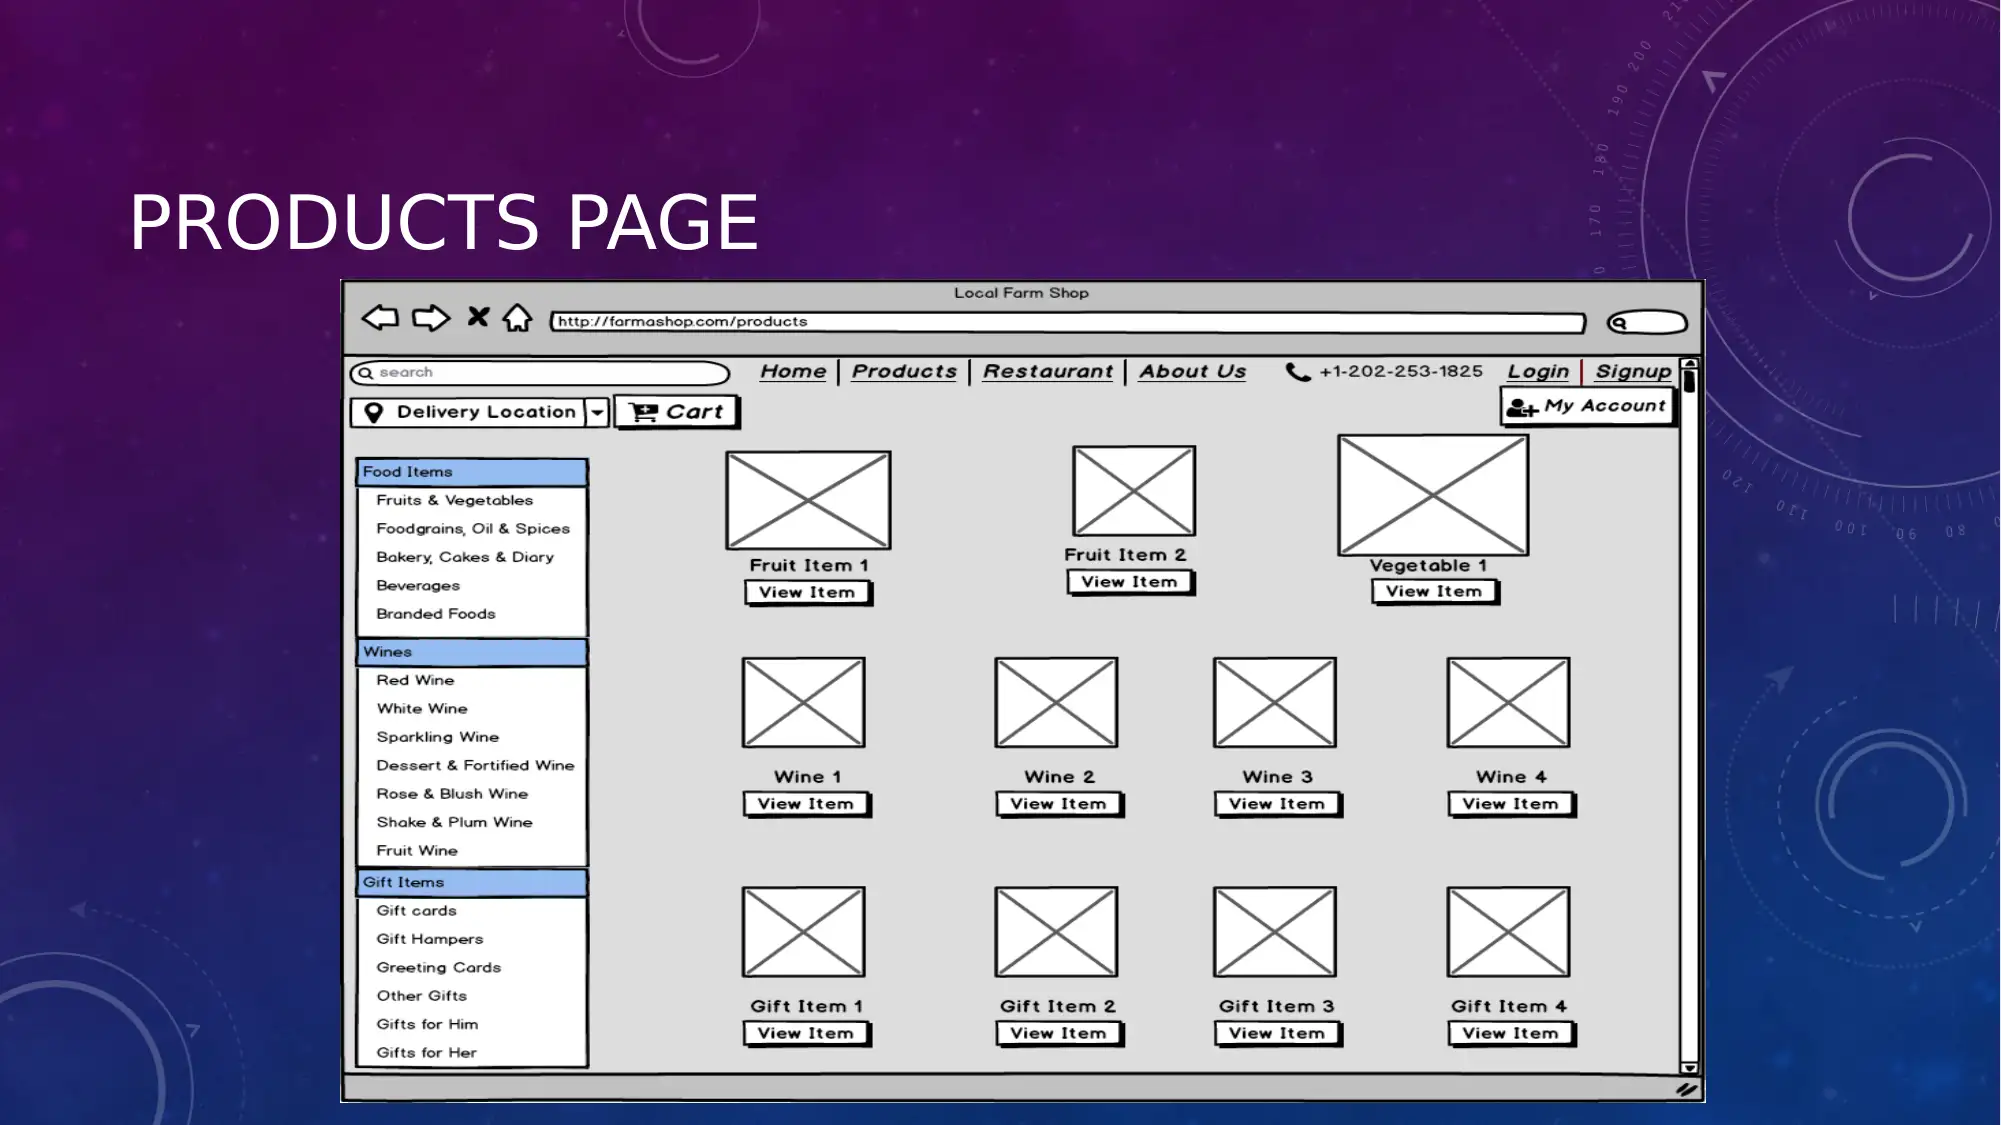
Task: Select Gift cards under Gift Items
Action: pos(415,911)
